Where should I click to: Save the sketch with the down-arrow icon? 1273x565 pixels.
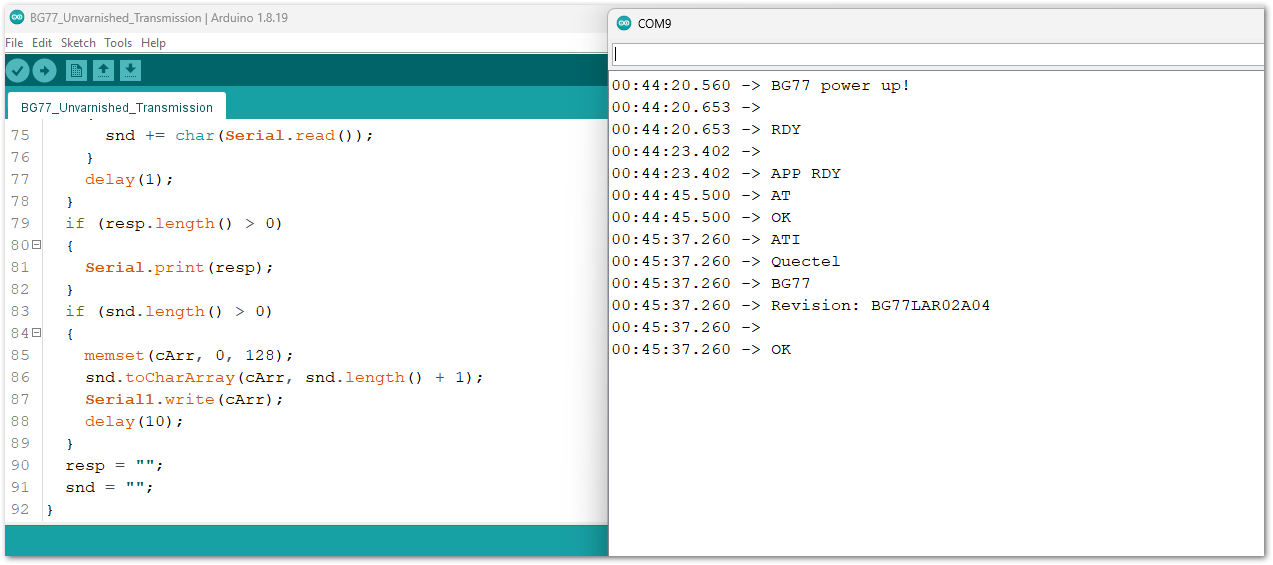pos(131,70)
